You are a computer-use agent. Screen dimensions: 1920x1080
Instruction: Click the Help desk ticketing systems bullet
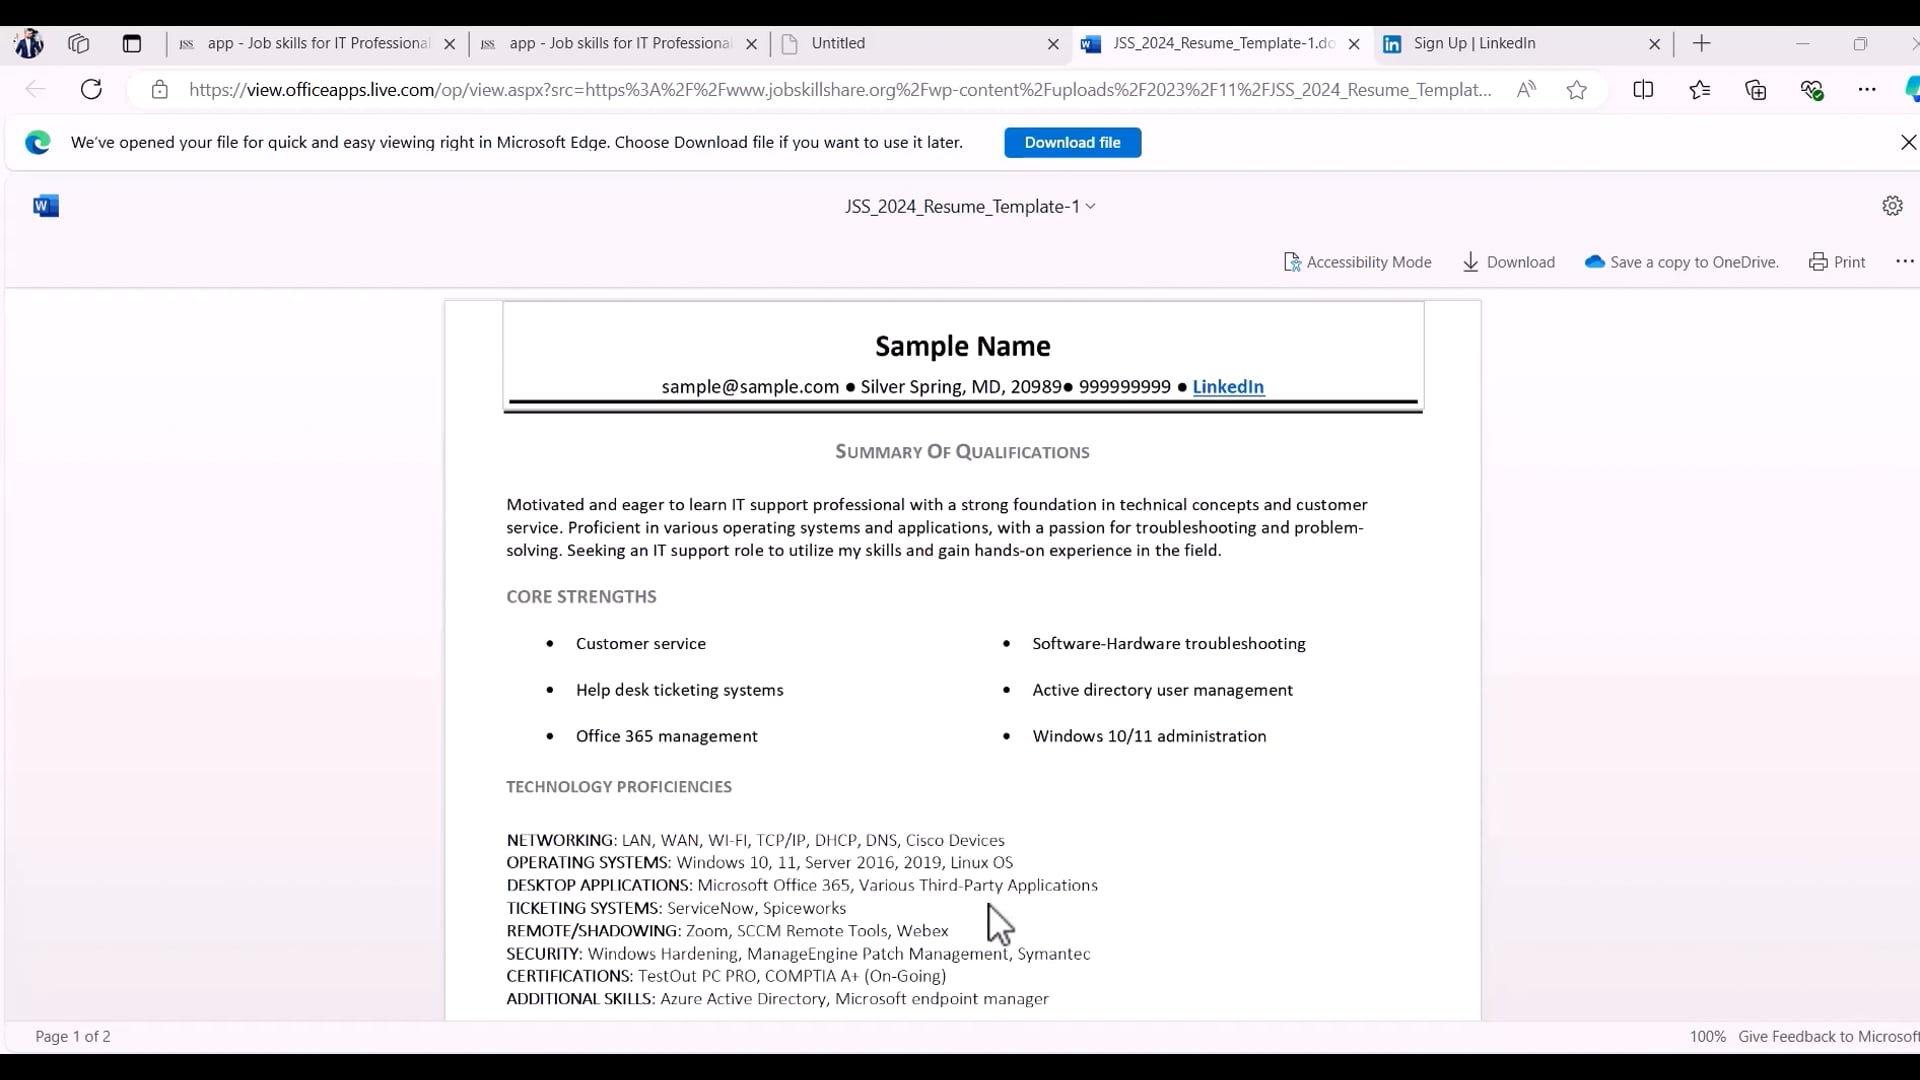point(680,690)
